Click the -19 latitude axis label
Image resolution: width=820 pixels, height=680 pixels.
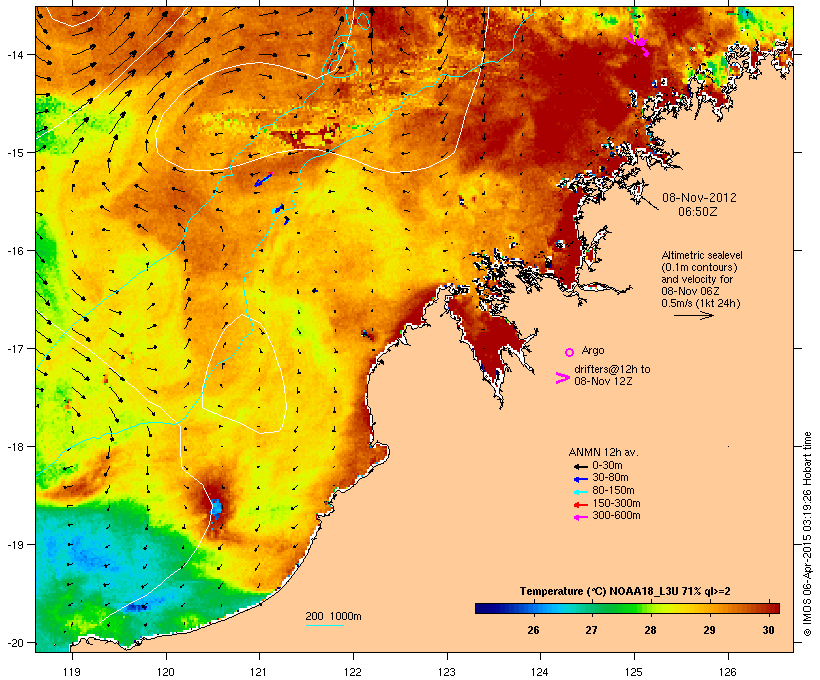pyautogui.click(x=14, y=545)
